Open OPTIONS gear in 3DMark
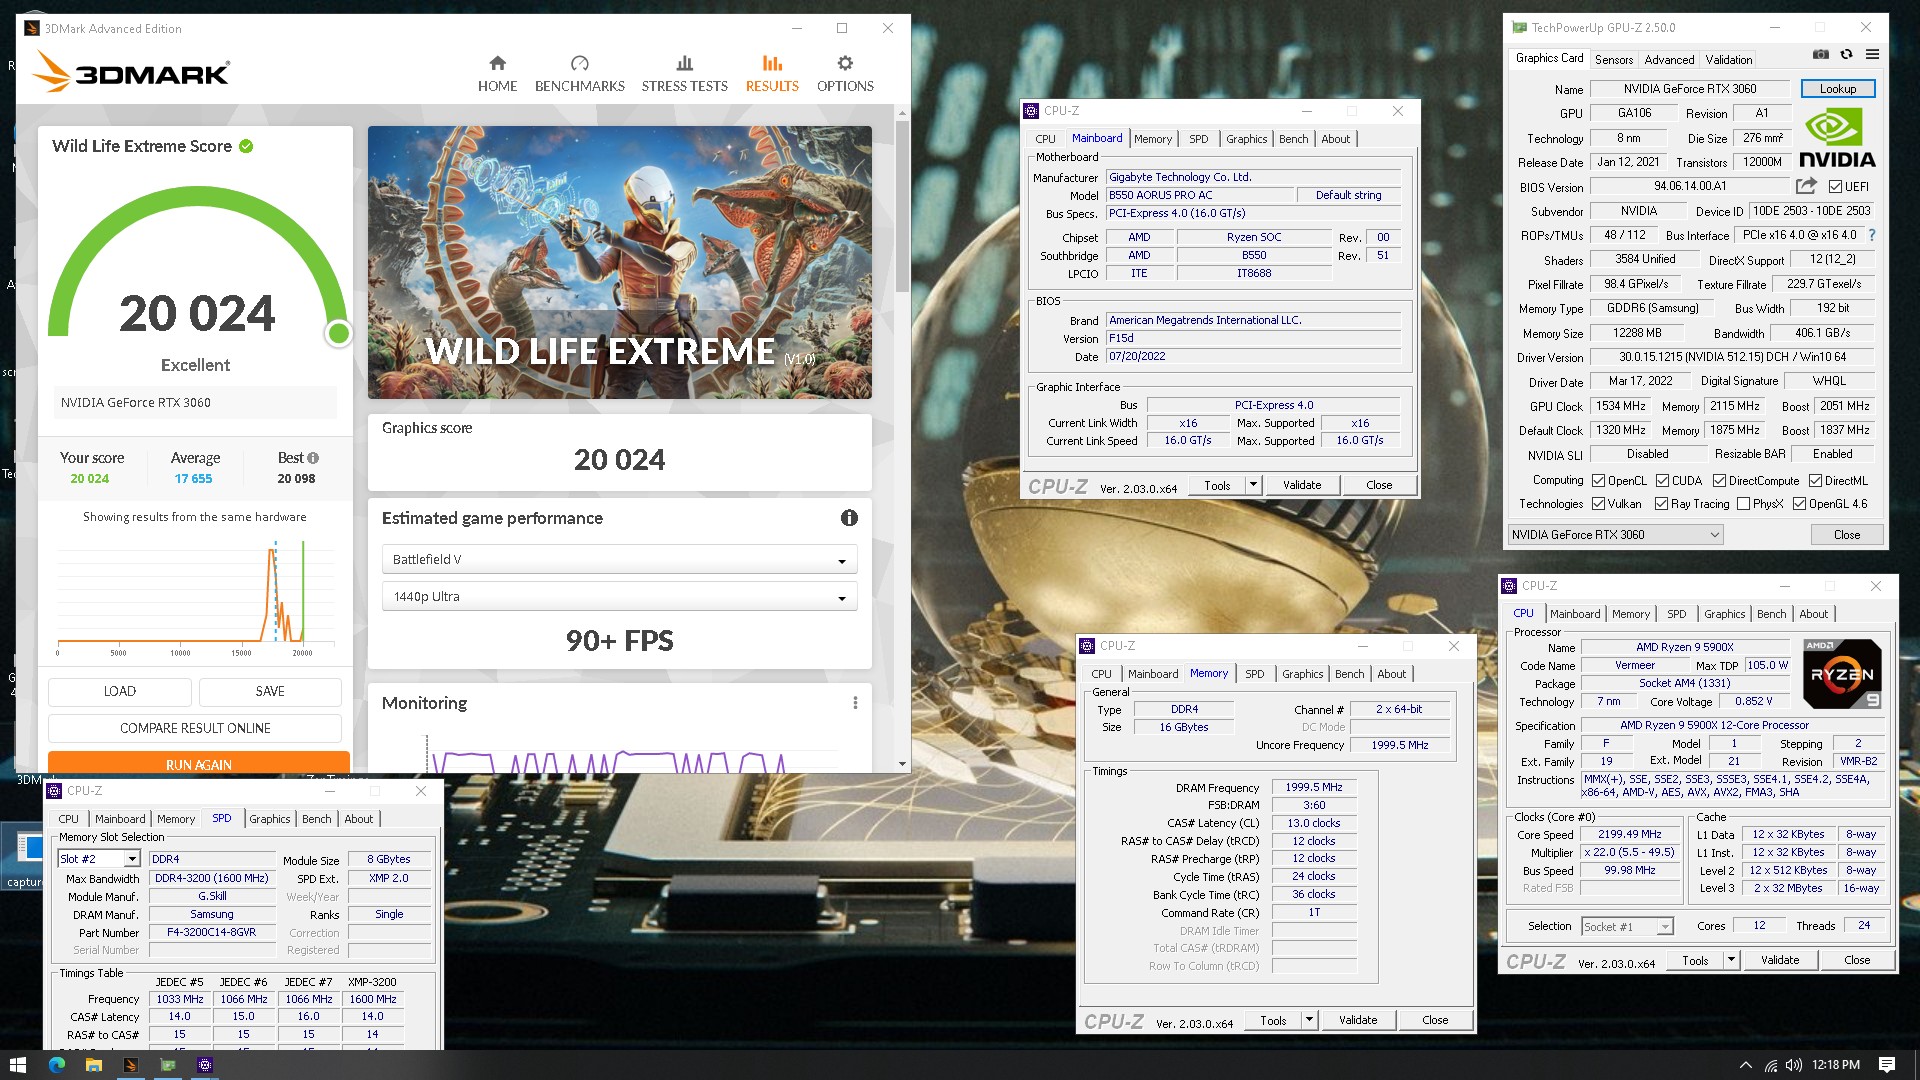Image resolution: width=1920 pixels, height=1080 pixels. click(x=845, y=74)
